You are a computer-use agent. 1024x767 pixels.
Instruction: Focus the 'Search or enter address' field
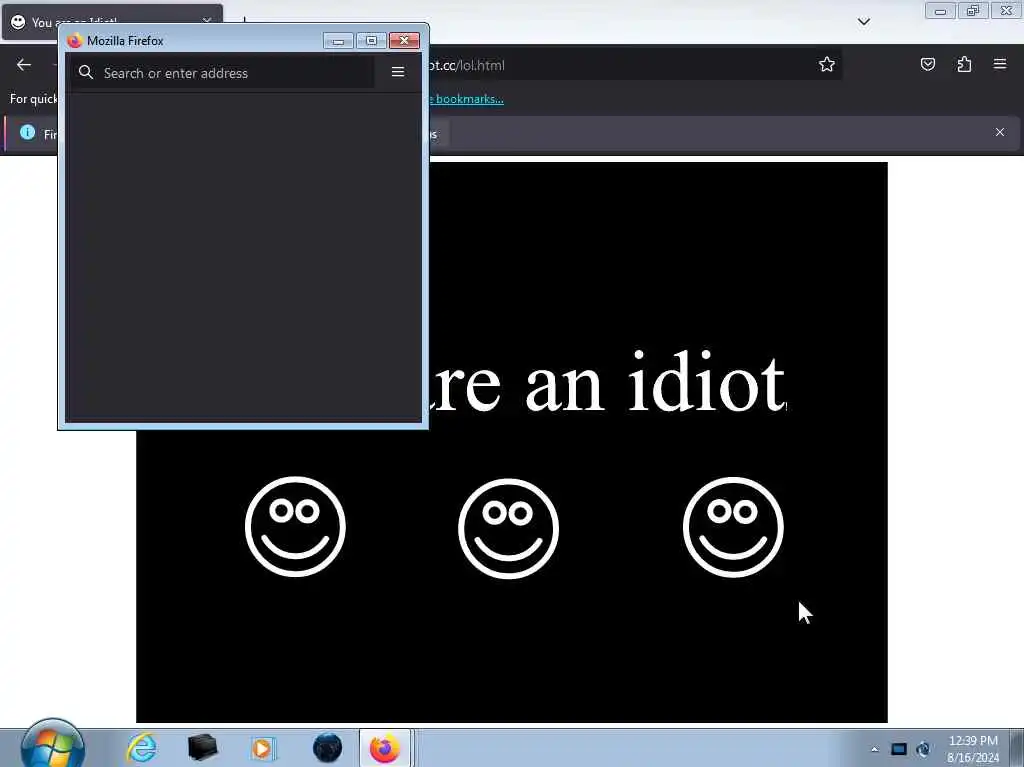tap(223, 73)
